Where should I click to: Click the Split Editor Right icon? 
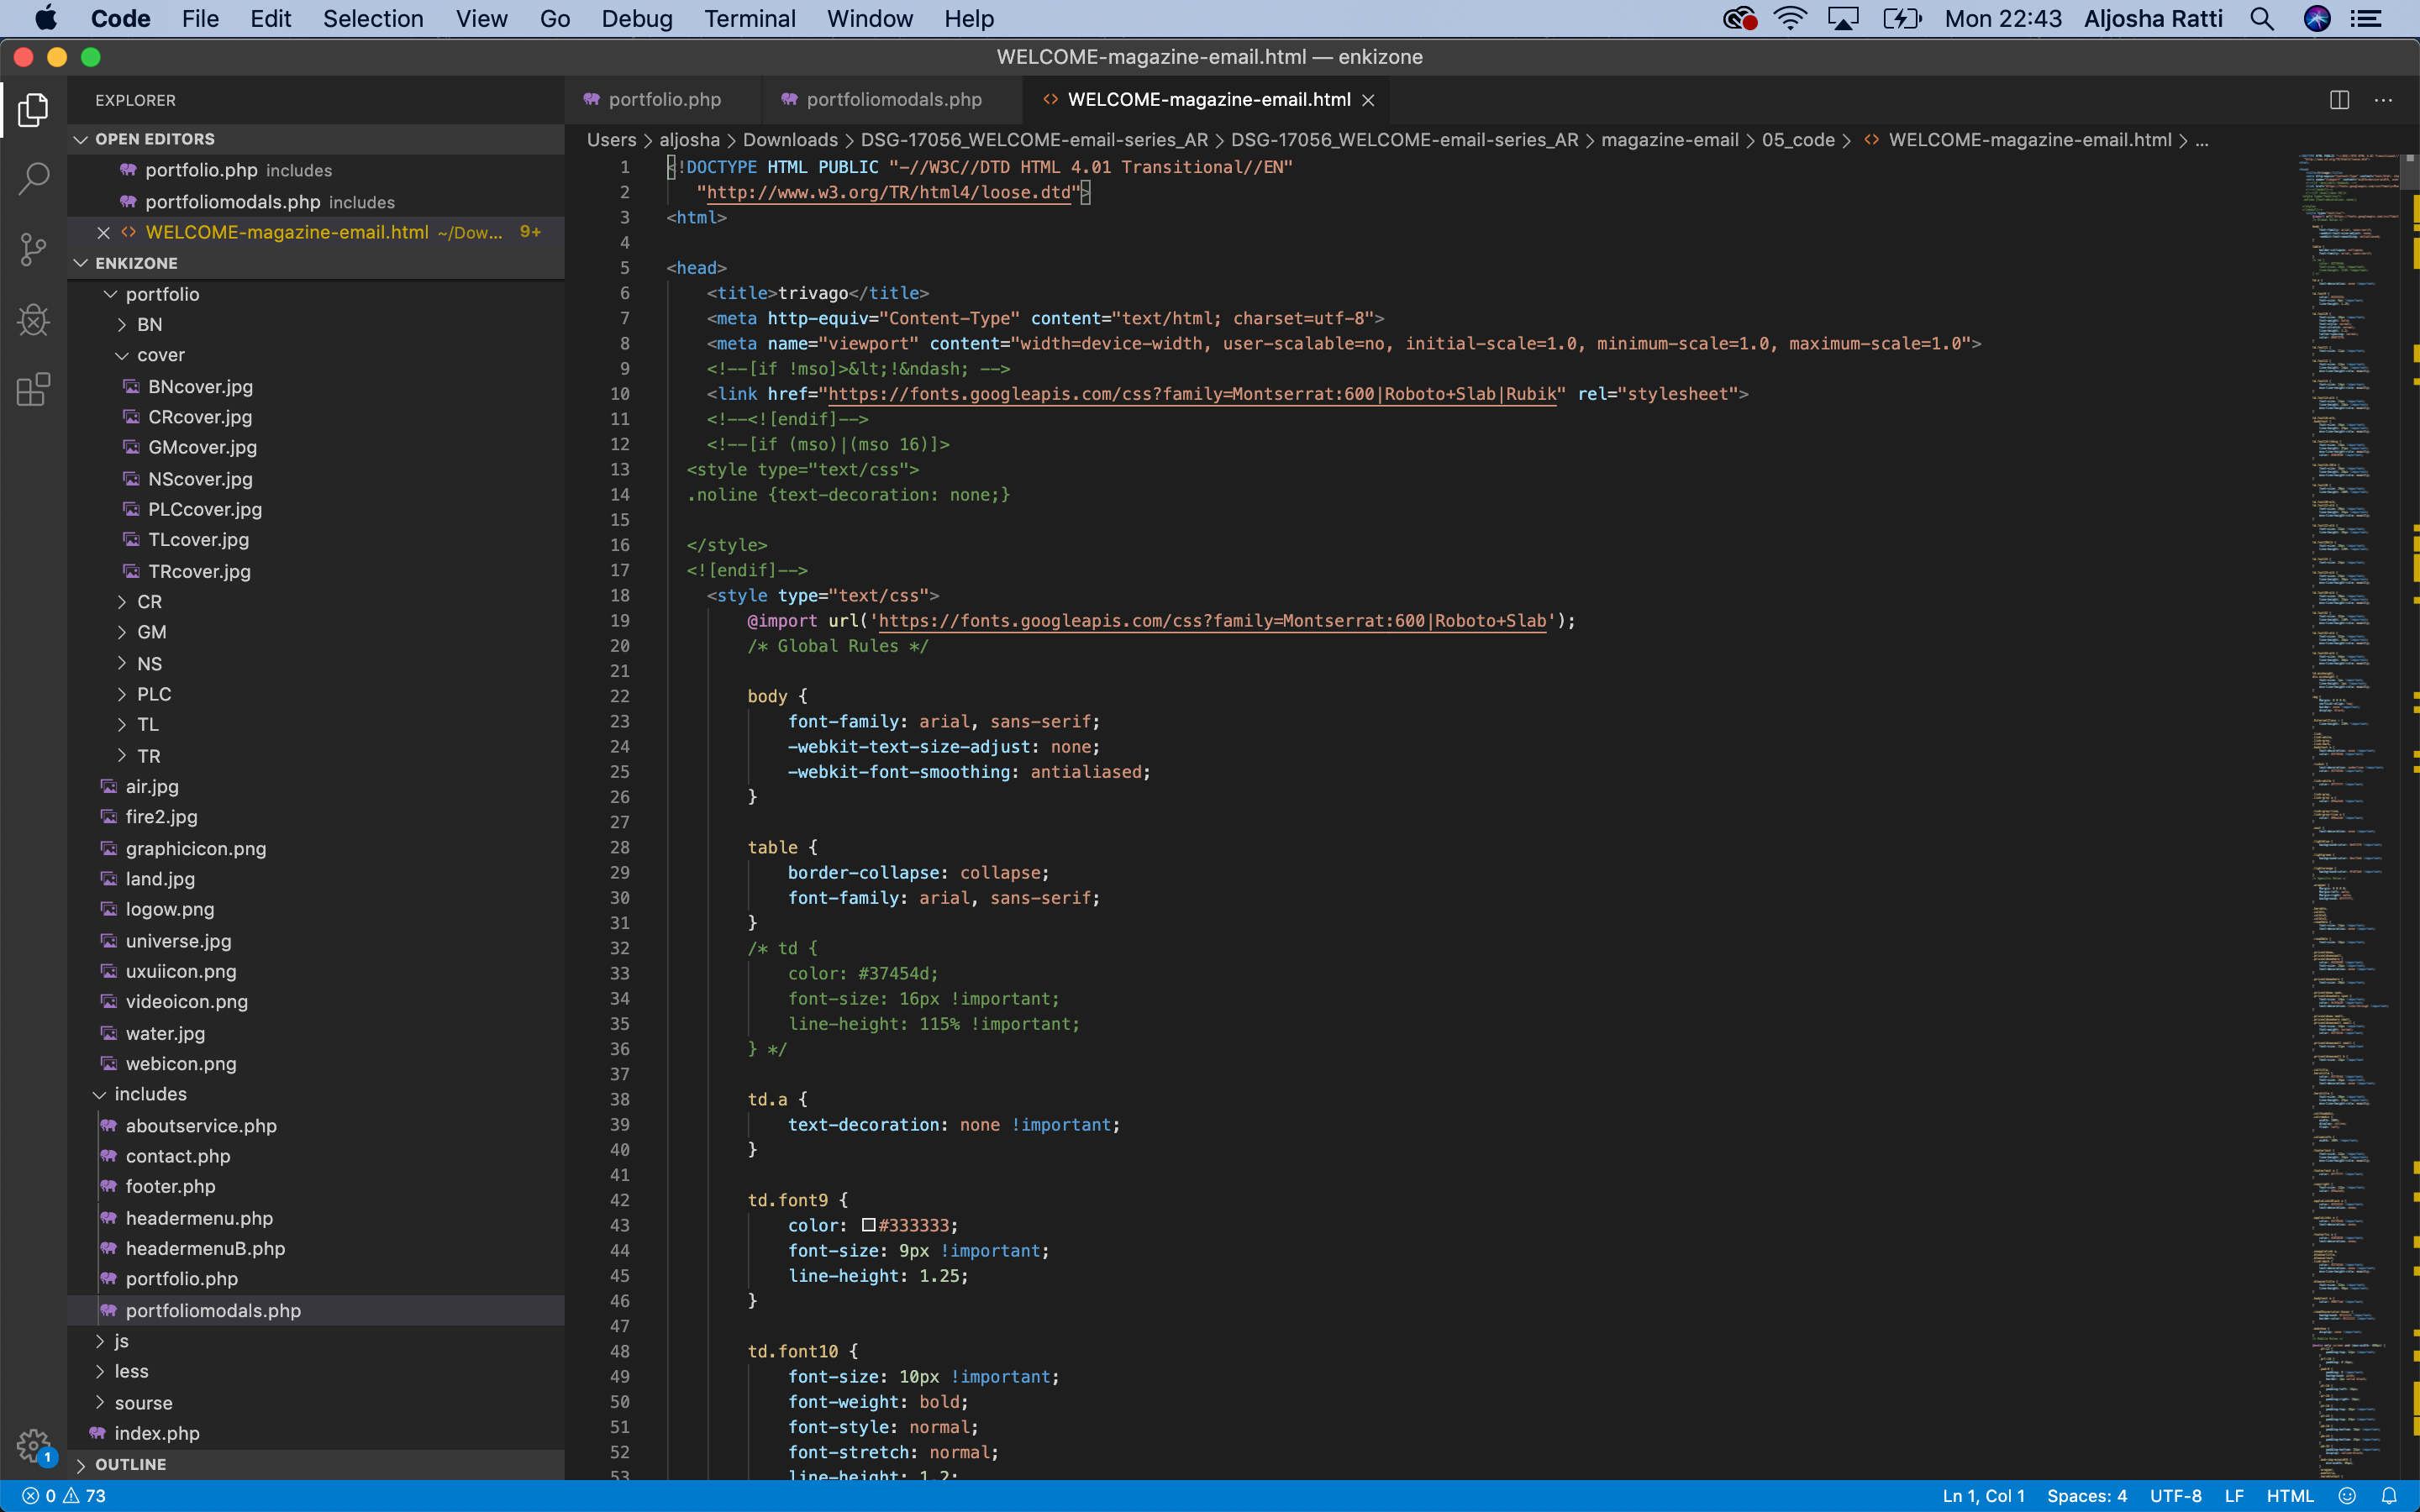2339,100
